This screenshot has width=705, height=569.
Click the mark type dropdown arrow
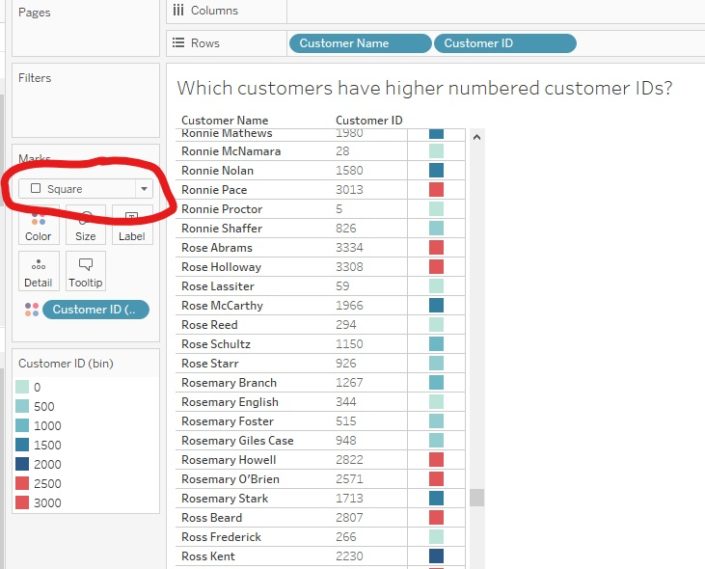click(144, 189)
